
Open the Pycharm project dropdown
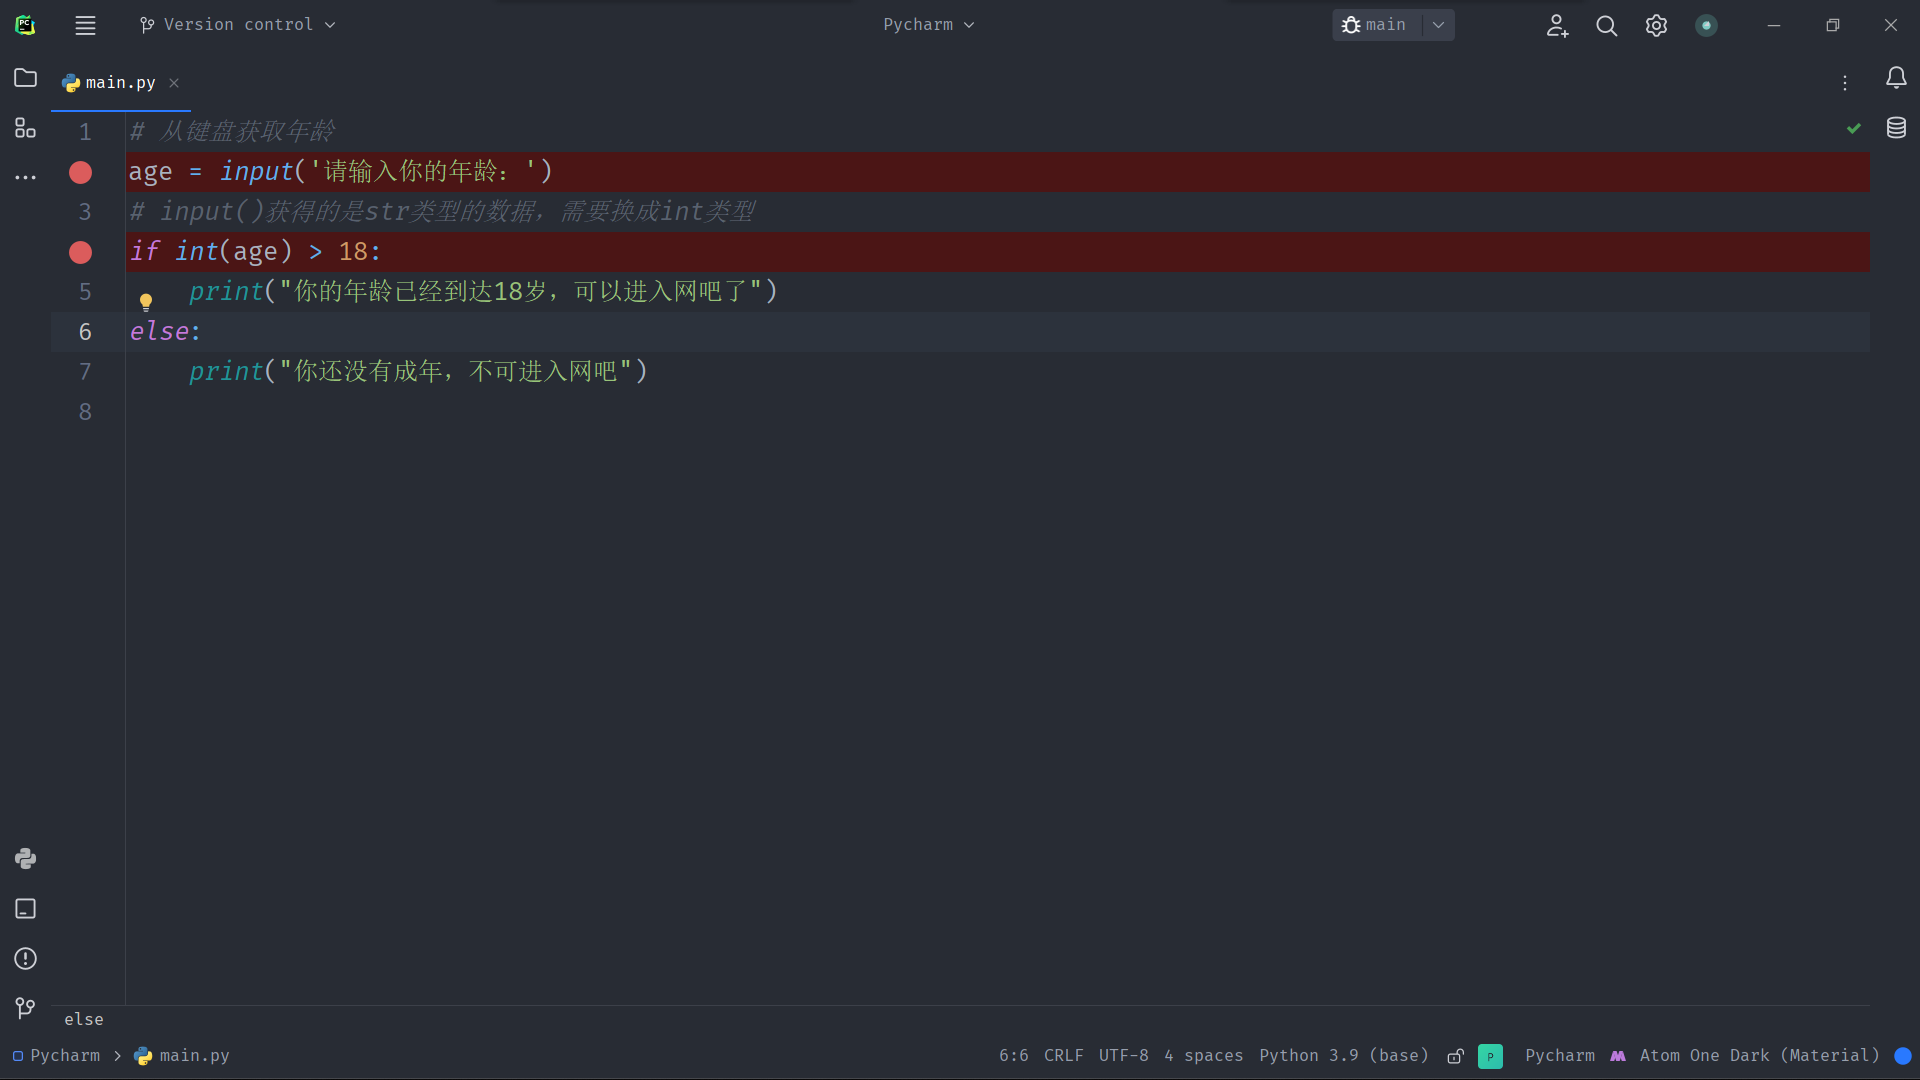(928, 25)
